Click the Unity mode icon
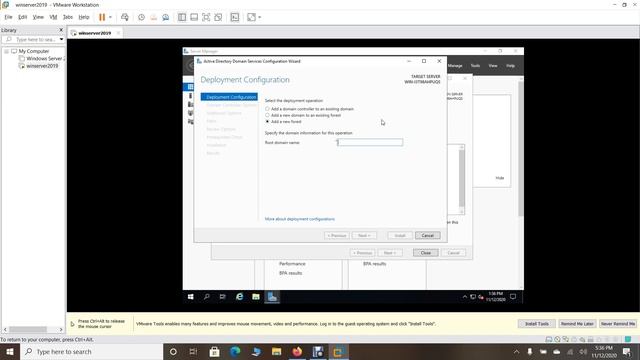The image size is (640, 360). click(x=218, y=17)
